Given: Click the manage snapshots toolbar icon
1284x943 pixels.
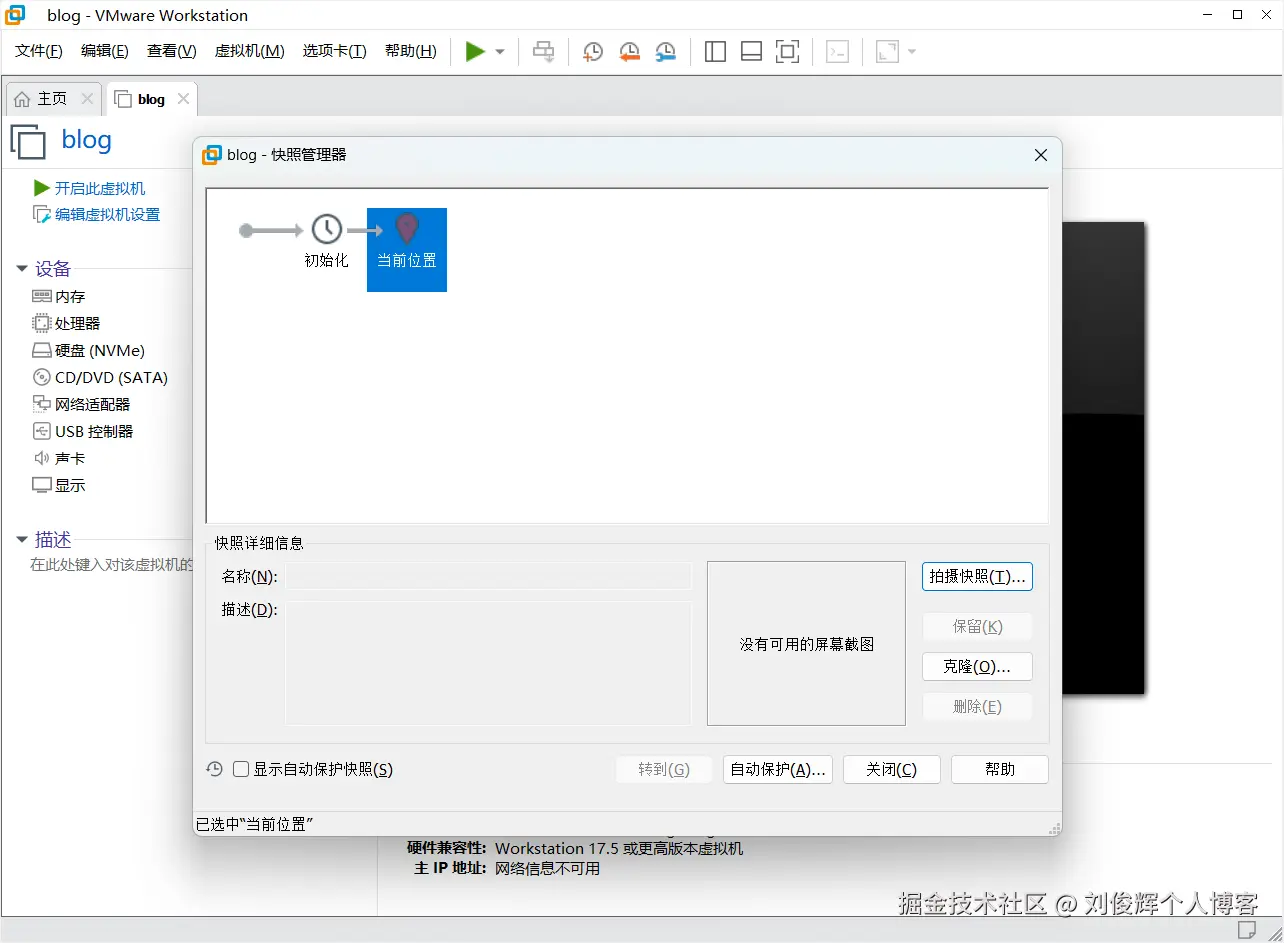Looking at the screenshot, I should click(665, 52).
